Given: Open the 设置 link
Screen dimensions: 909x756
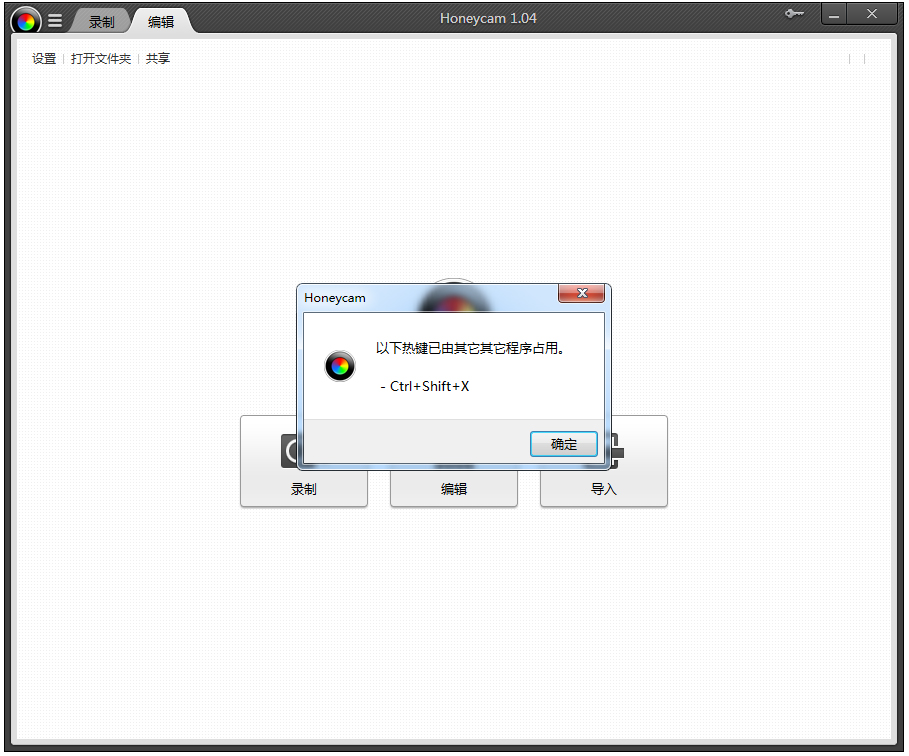Looking at the screenshot, I should pyautogui.click(x=44, y=59).
